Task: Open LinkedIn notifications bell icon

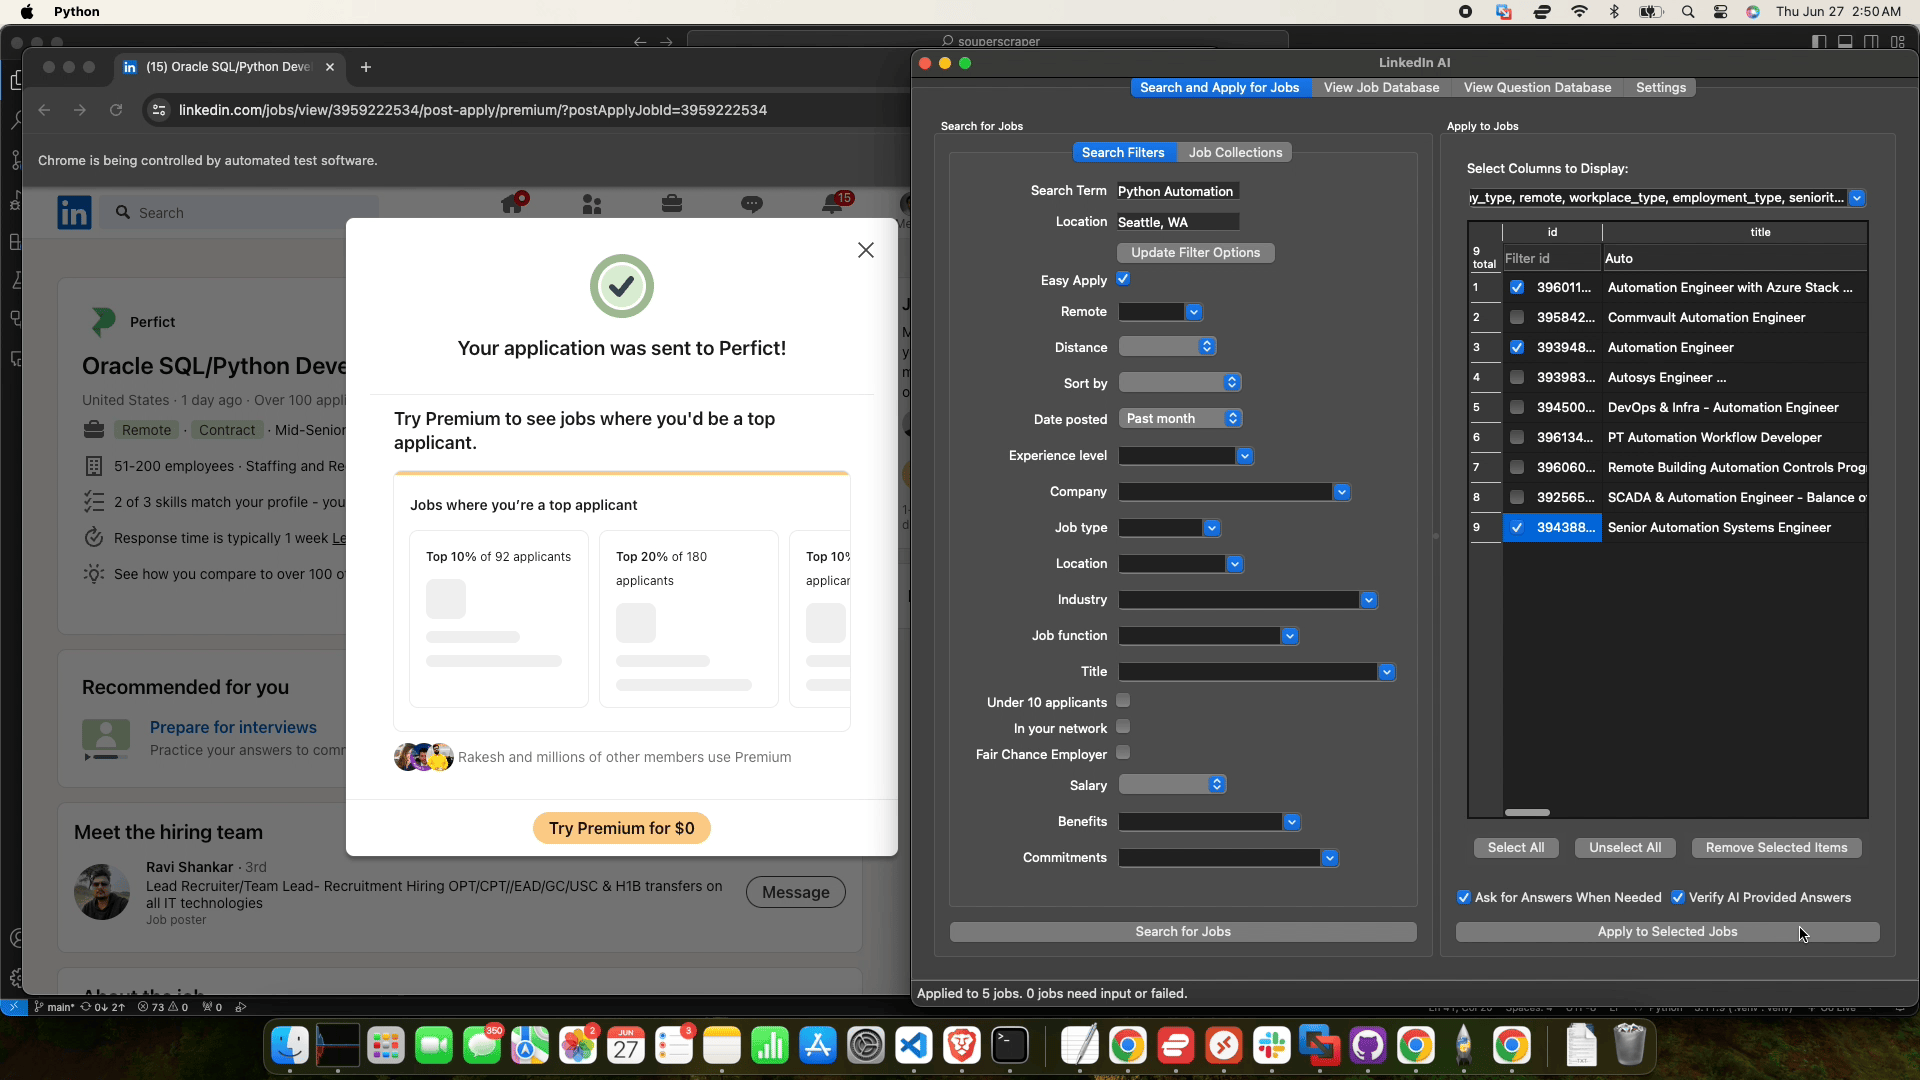Action: pos(832,204)
